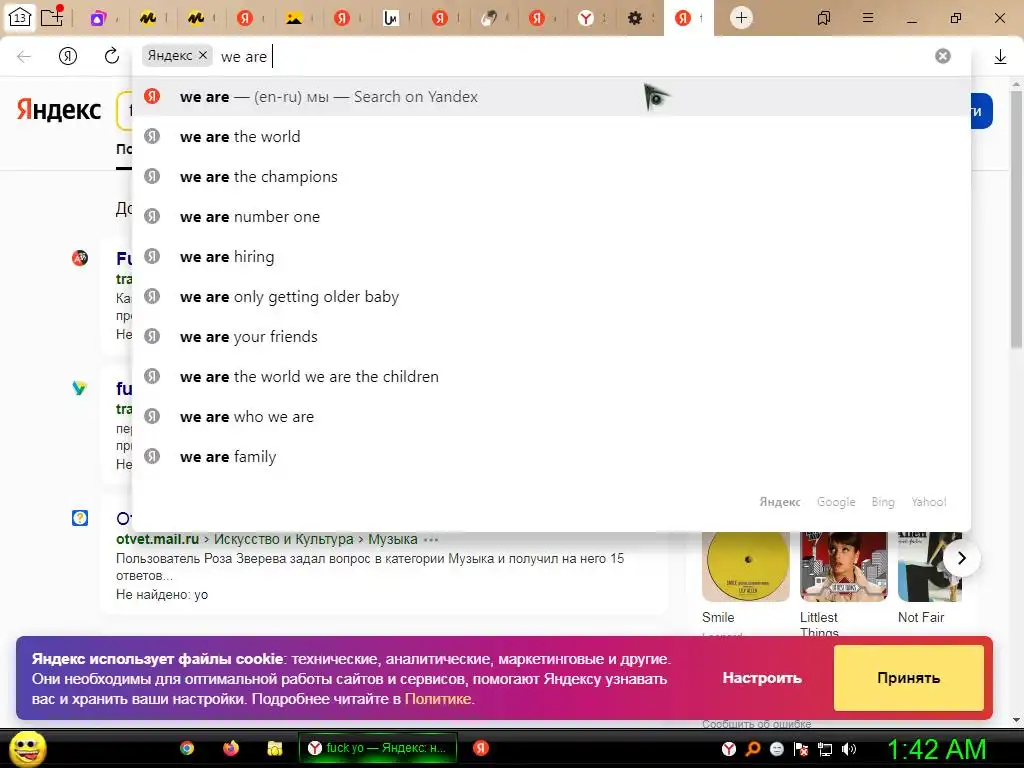Launch Chrome from the taskbar
Screen dimensions: 1024x768
coord(187,748)
